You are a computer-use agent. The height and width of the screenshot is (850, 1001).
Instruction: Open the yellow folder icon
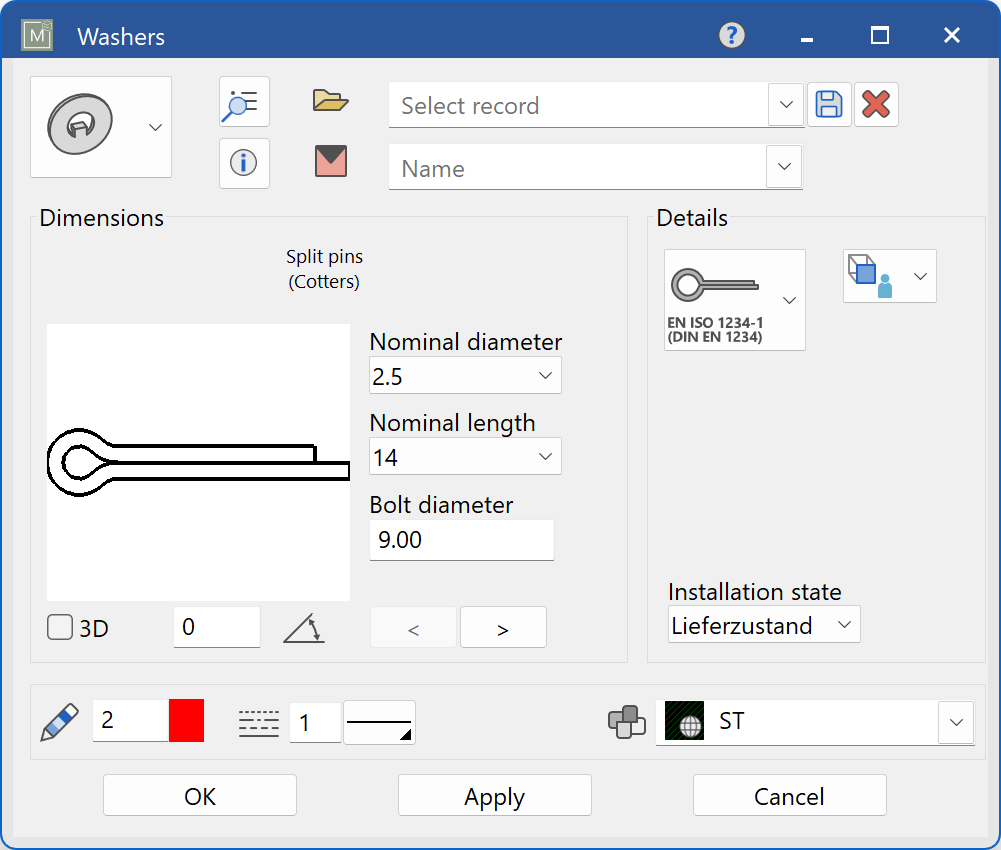pyautogui.click(x=330, y=100)
